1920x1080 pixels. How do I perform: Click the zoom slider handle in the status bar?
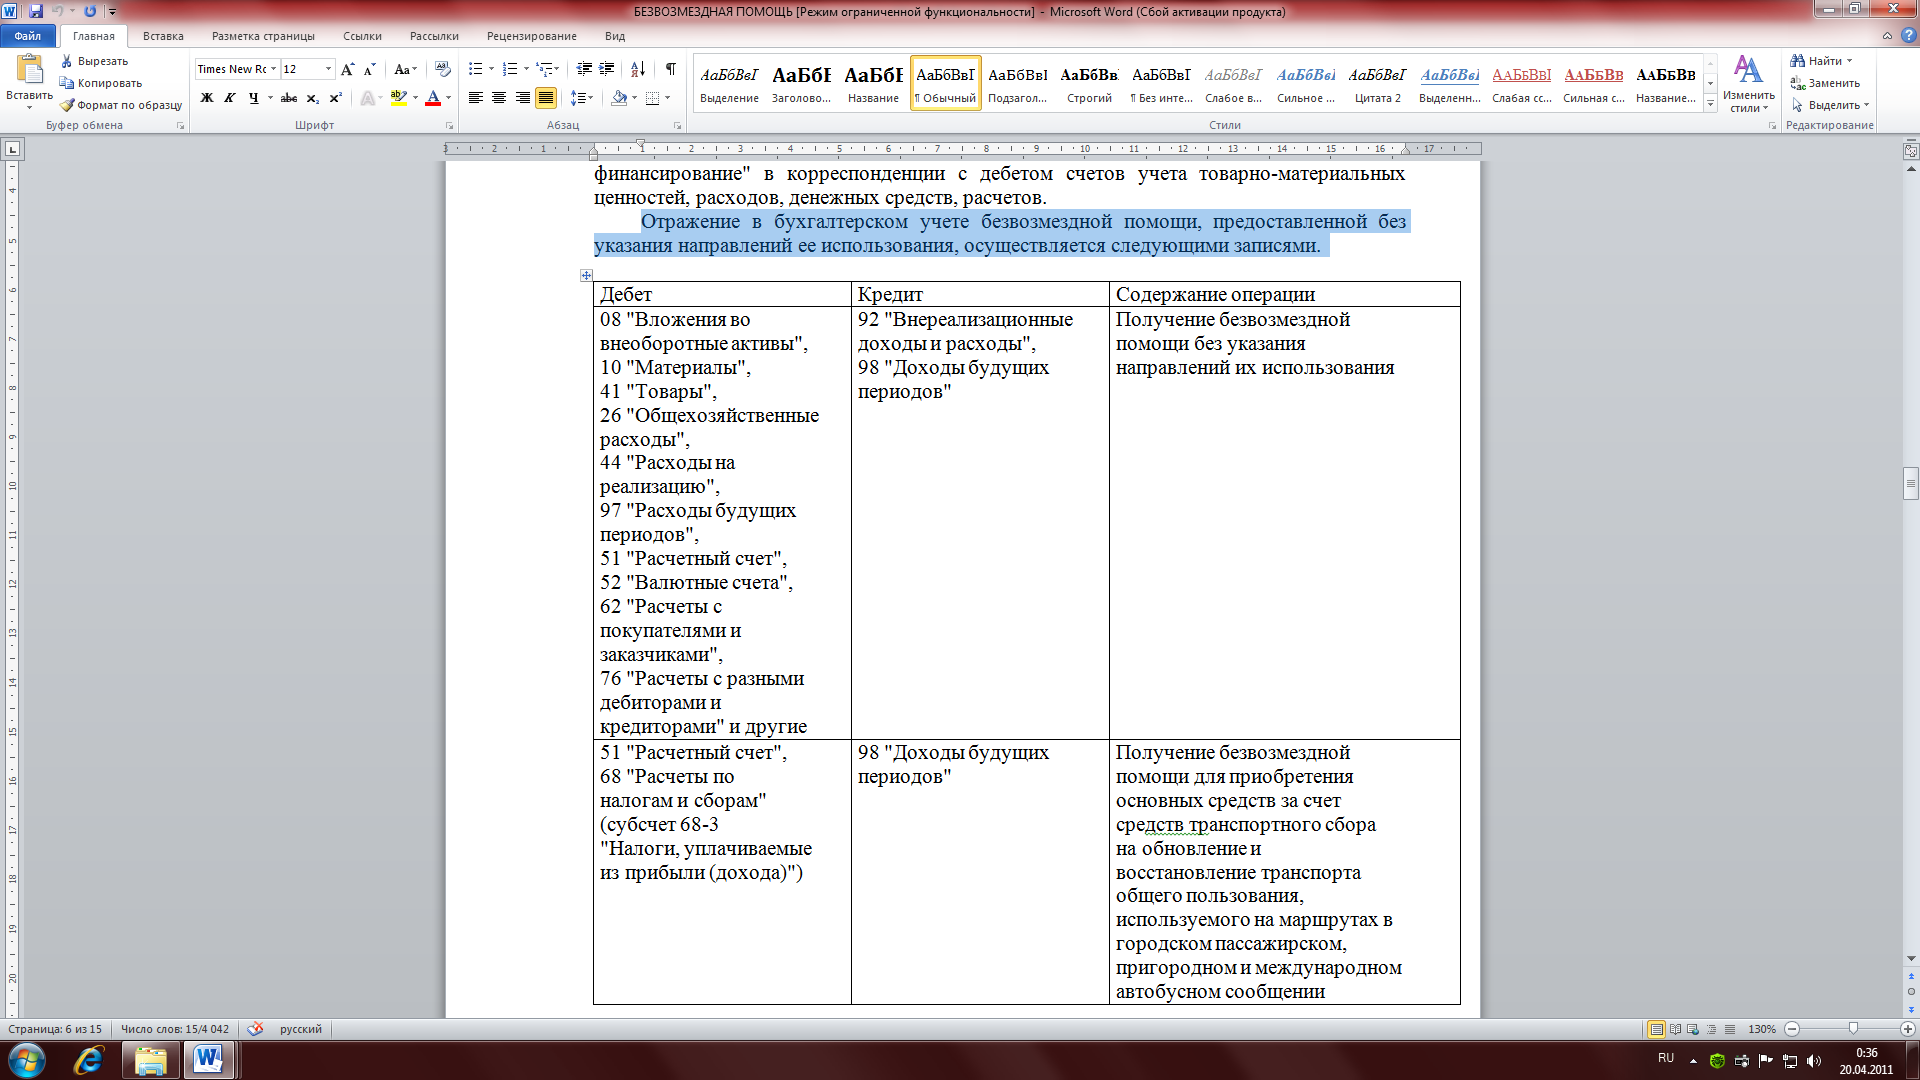click(x=1853, y=1029)
